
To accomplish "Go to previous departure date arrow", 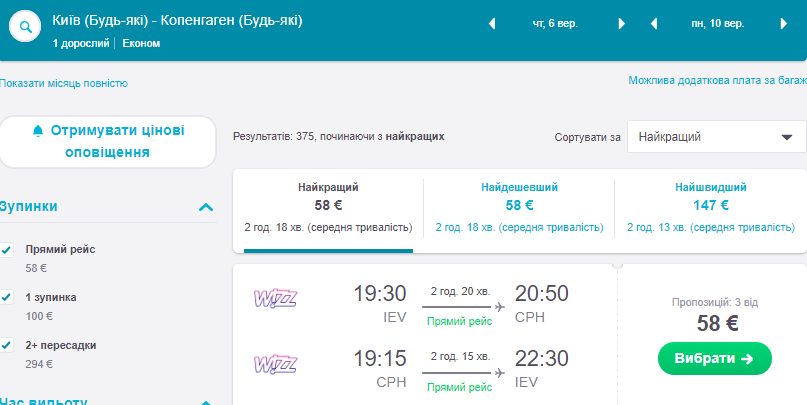I will click(x=491, y=24).
